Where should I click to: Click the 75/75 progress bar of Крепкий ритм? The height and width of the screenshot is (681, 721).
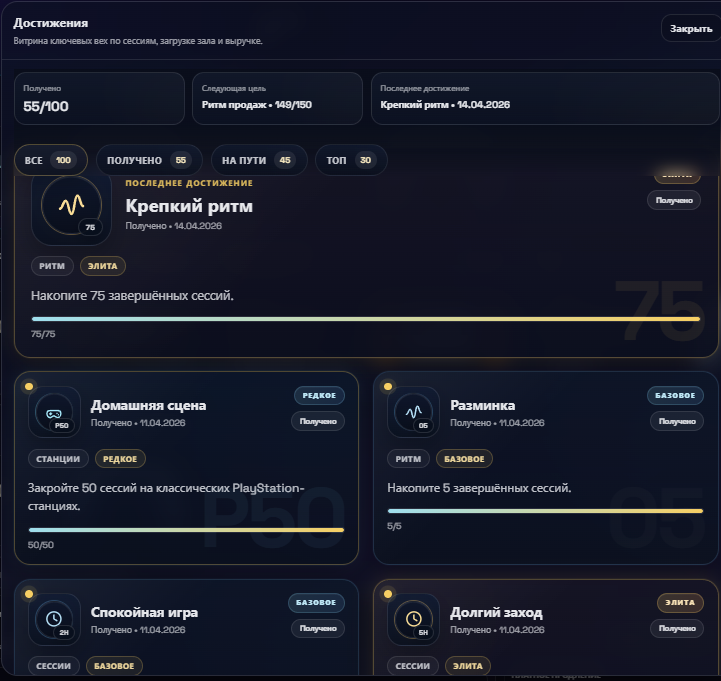point(366,319)
